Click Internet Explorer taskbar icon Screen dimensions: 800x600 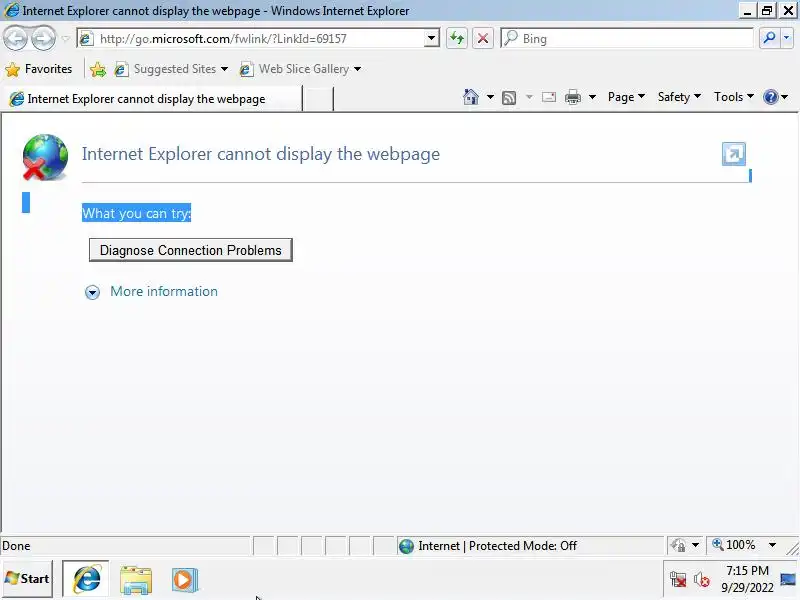(86, 579)
